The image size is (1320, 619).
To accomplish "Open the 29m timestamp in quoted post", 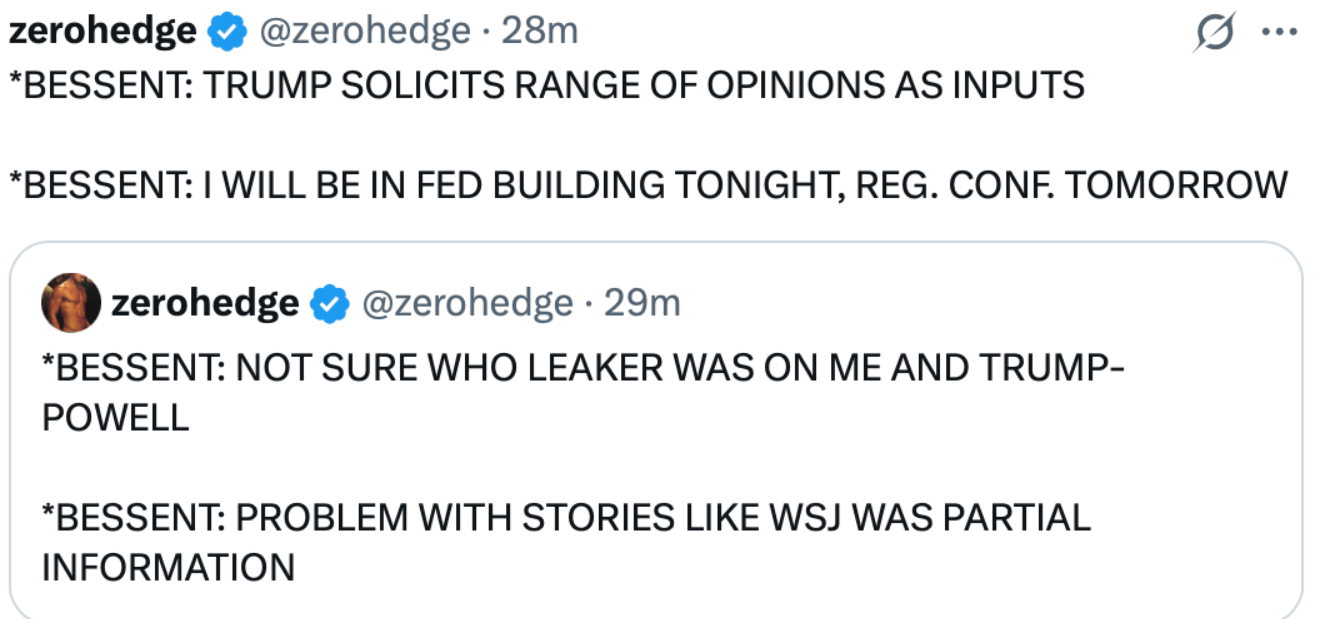I will 642,303.
